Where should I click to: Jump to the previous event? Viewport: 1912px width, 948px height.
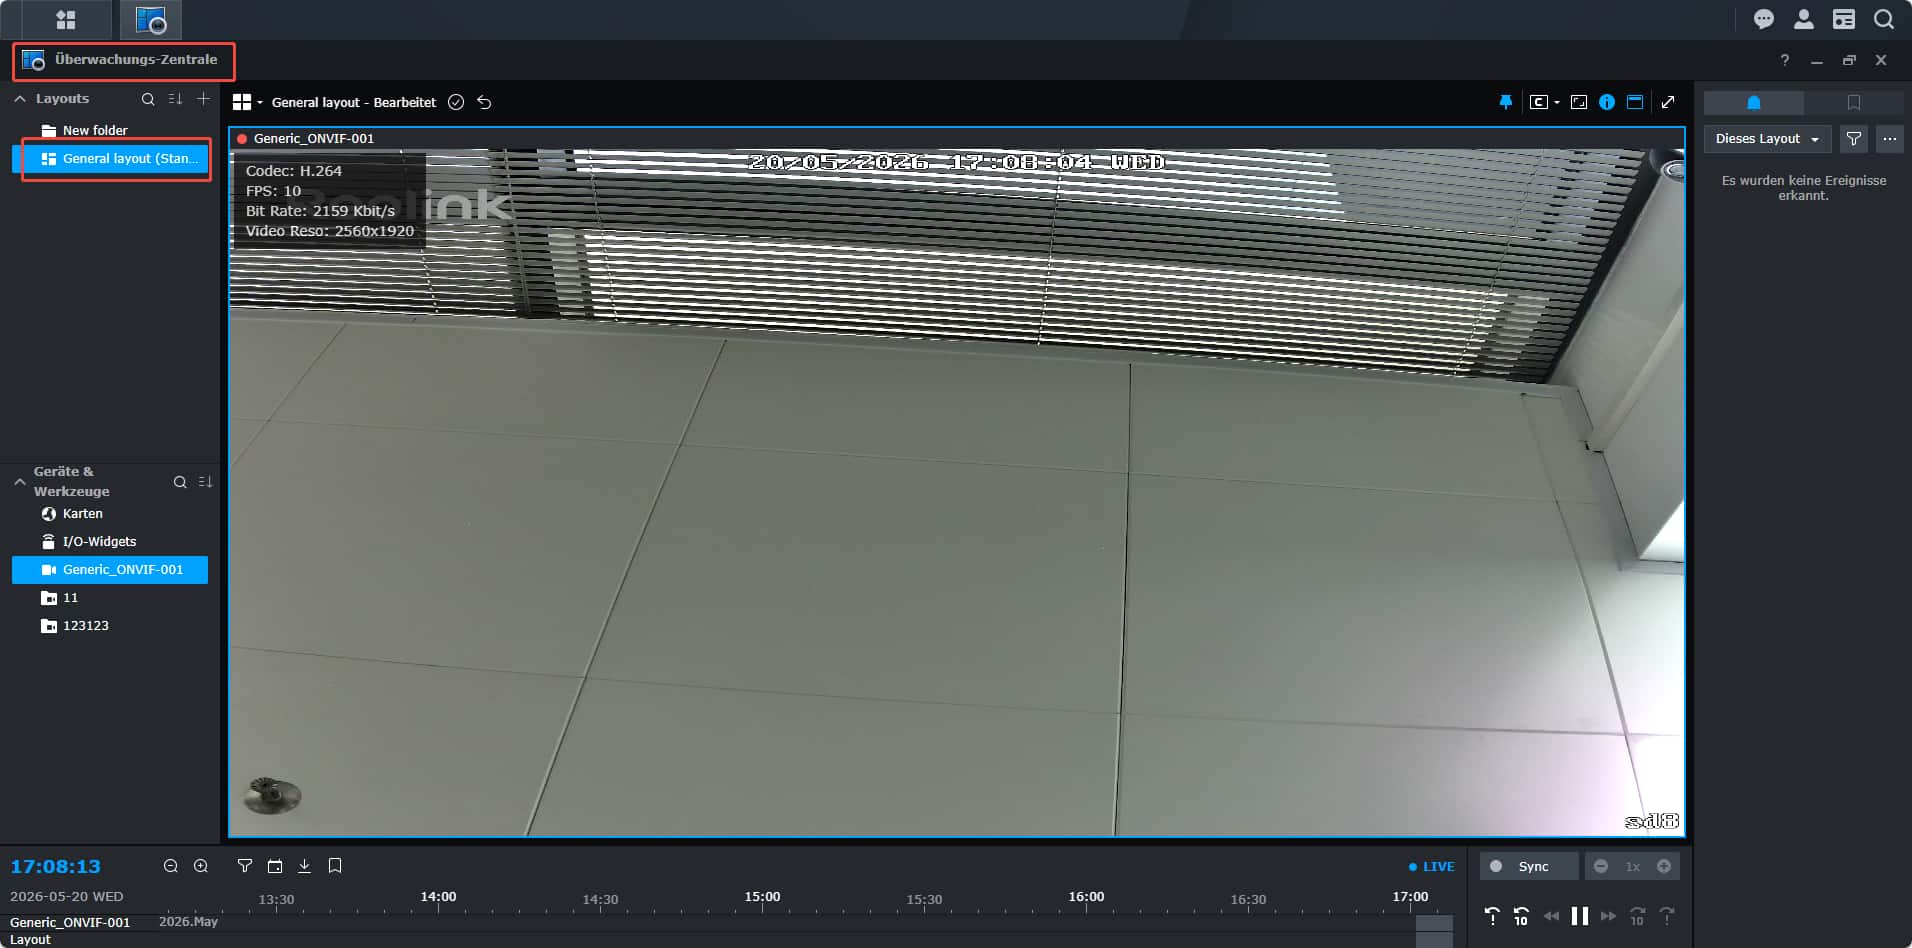click(x=1492, y=916)
